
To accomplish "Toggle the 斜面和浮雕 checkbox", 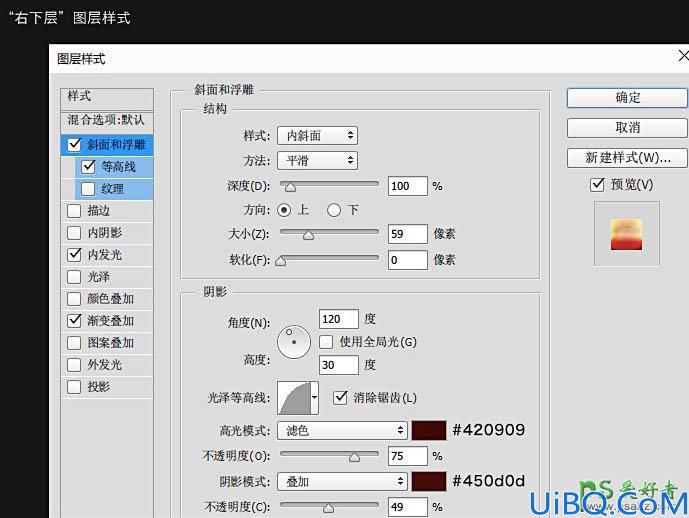I will (x=74, y=145).
